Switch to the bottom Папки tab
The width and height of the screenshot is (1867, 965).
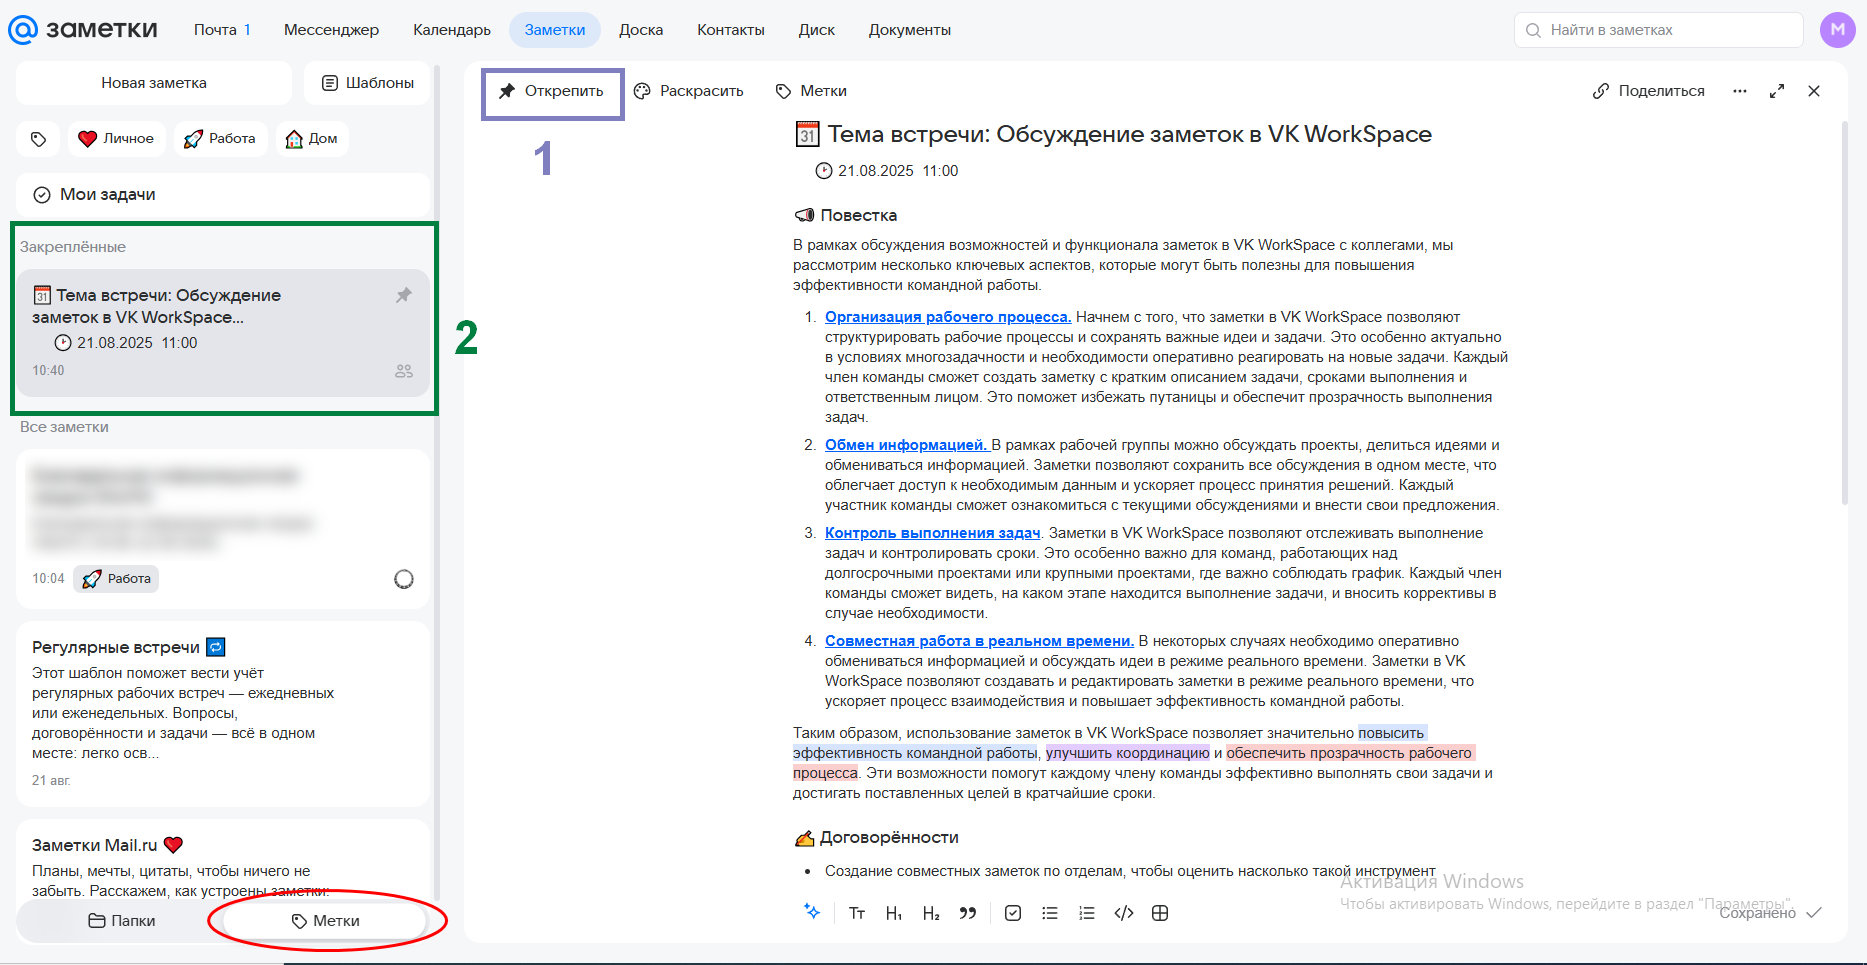point(121,921)
